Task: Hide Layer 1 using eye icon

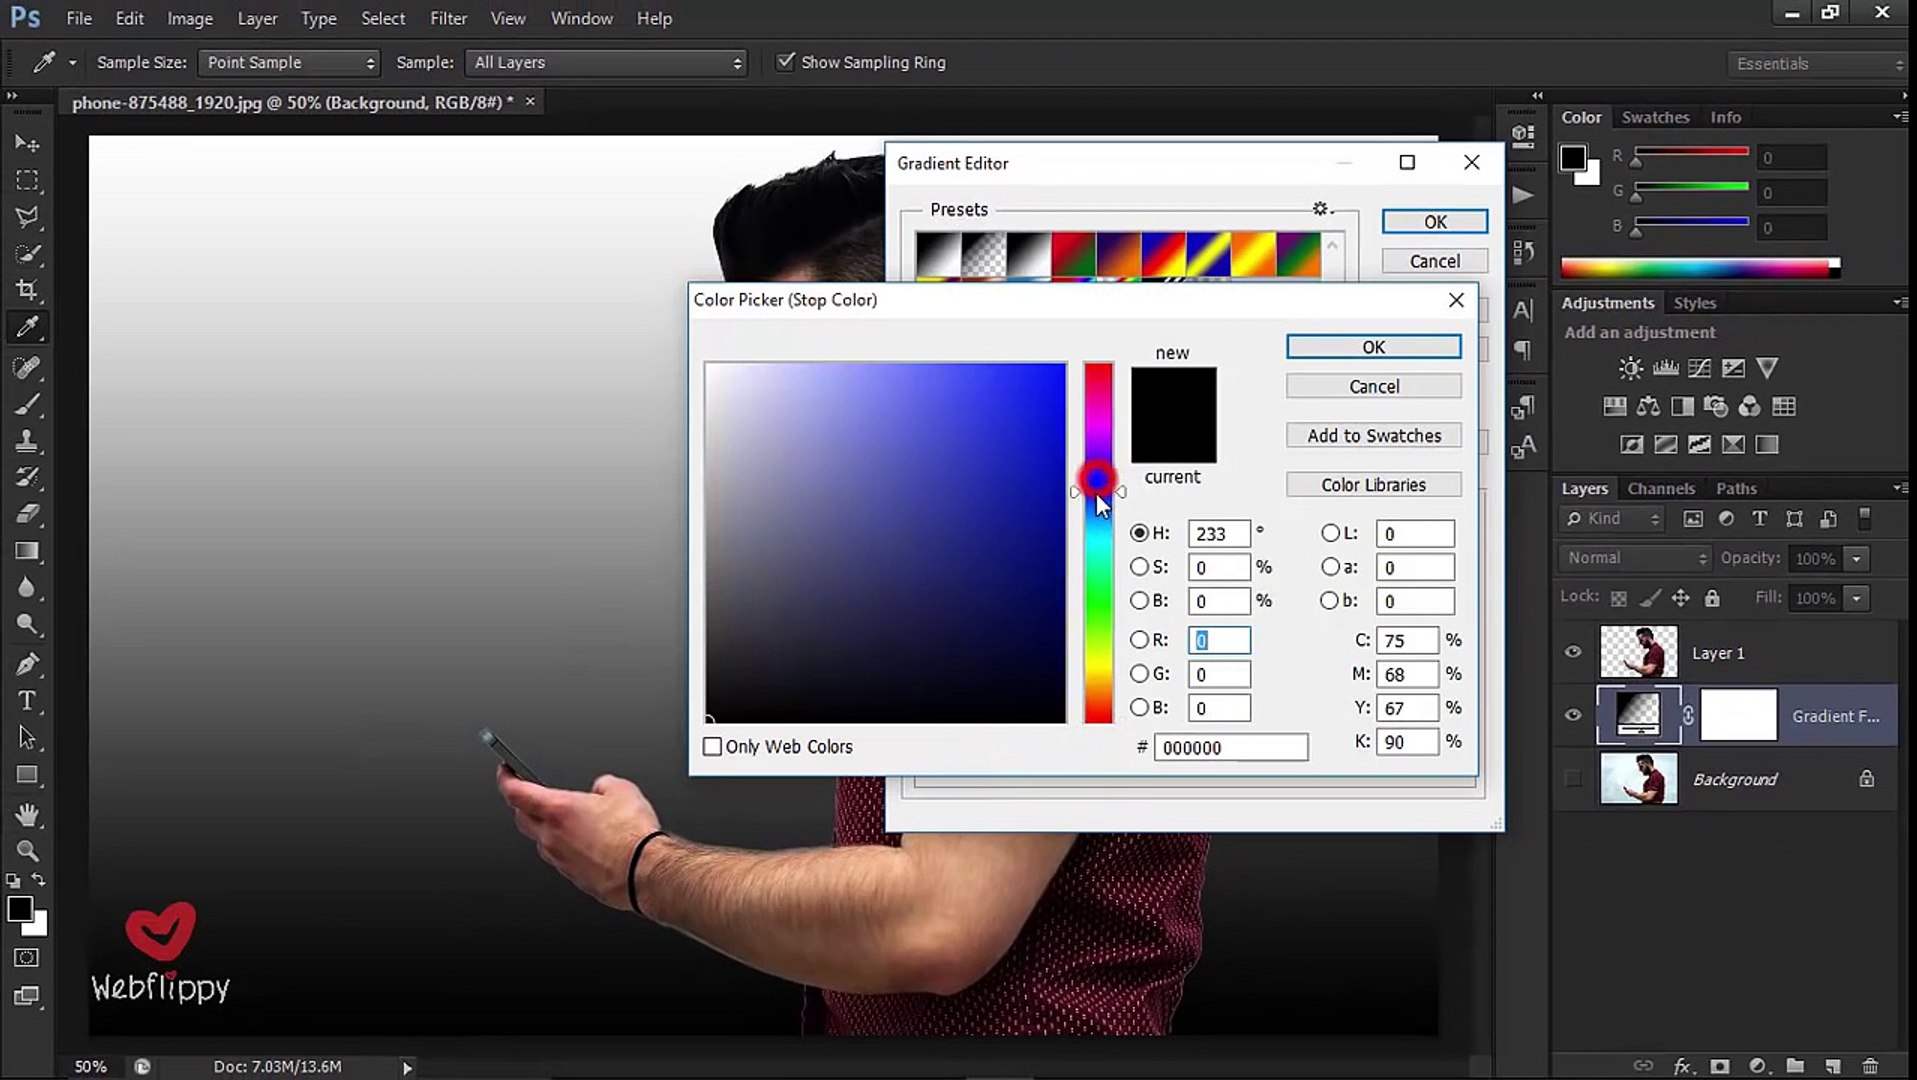Action: coord(1572,653)
